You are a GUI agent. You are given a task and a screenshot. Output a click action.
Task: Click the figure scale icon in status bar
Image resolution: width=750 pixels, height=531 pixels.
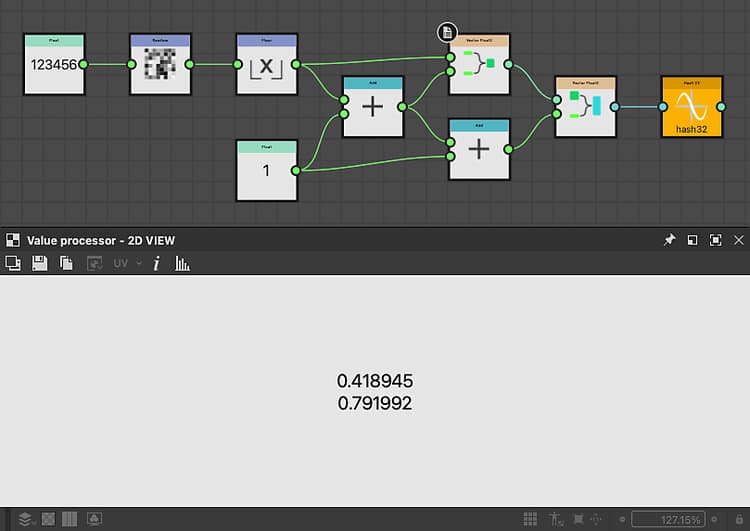coord(556,519)
